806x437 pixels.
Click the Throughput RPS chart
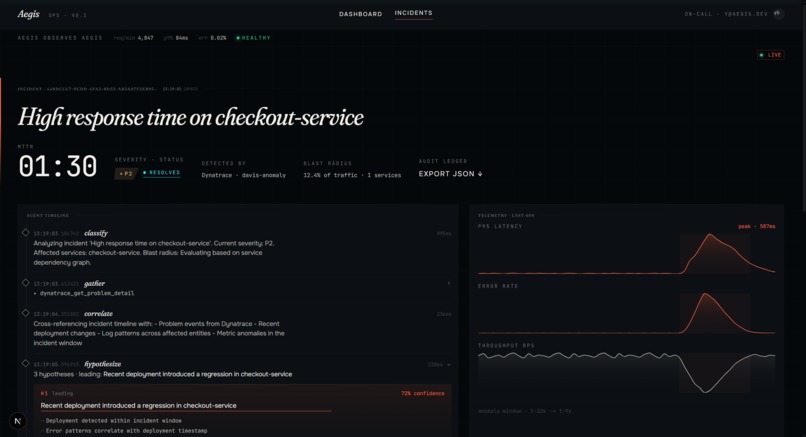pyautogui.click(x=626, y=372)
